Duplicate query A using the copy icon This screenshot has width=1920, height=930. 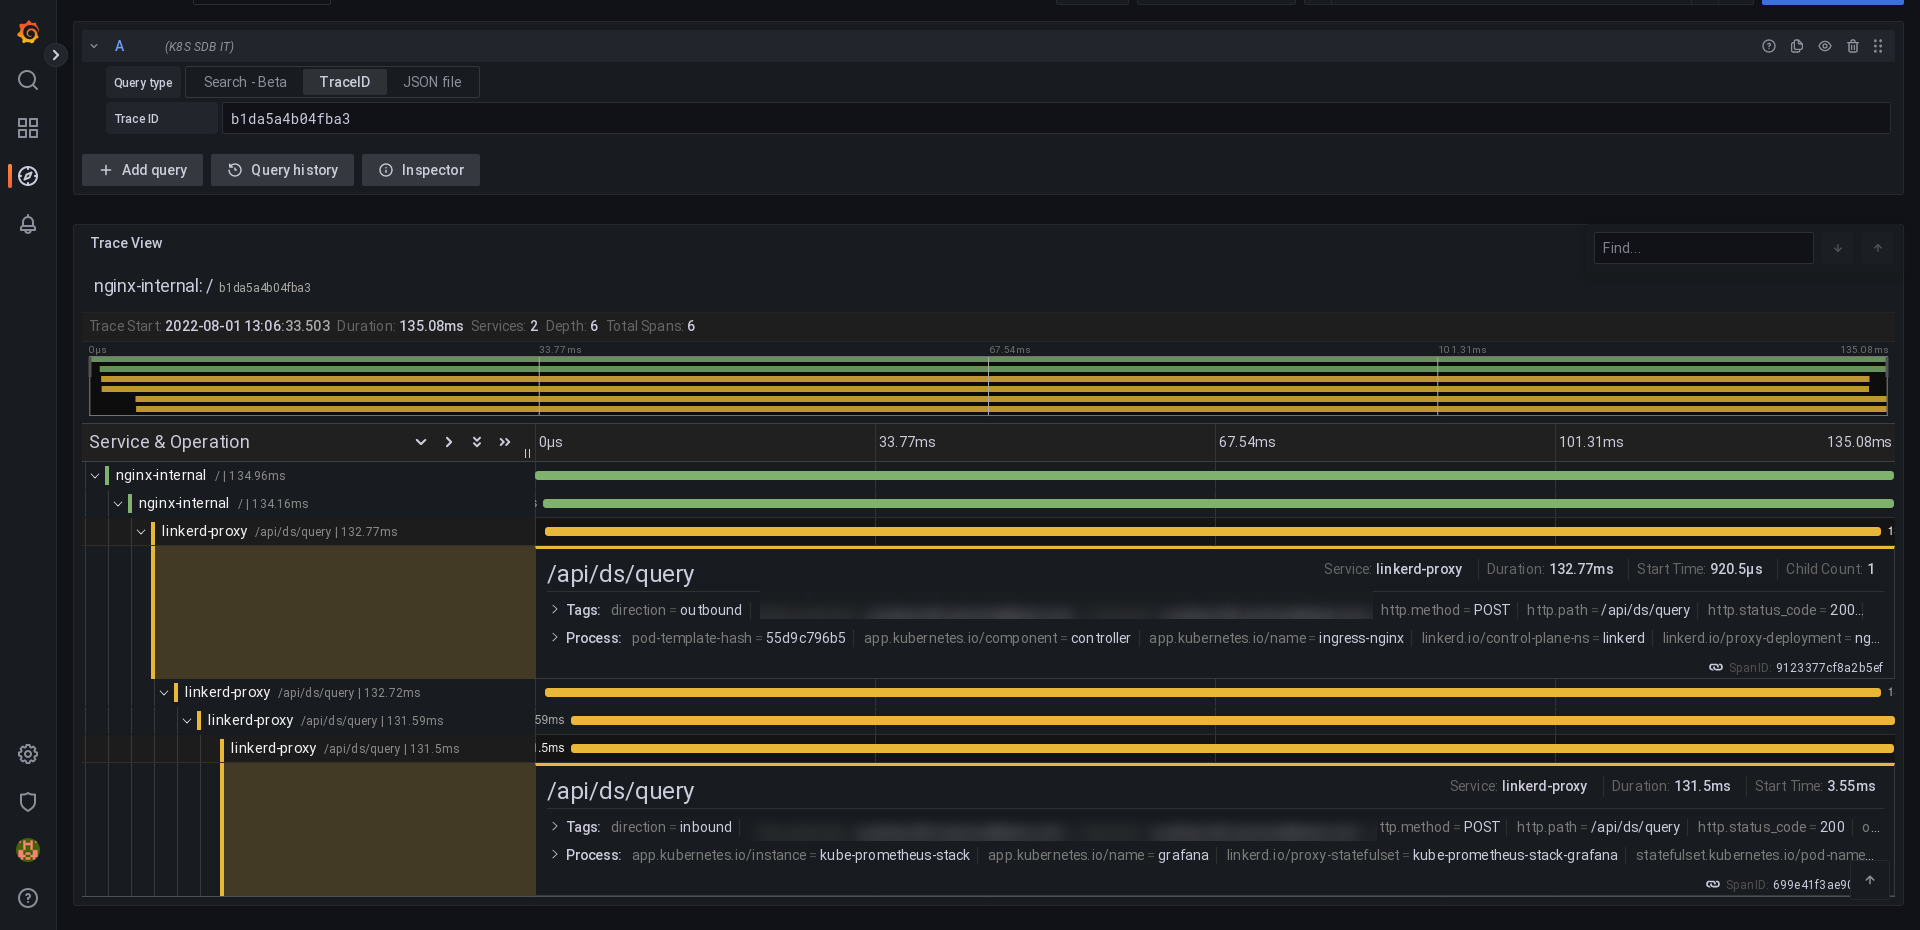(x=1797, y=46)
